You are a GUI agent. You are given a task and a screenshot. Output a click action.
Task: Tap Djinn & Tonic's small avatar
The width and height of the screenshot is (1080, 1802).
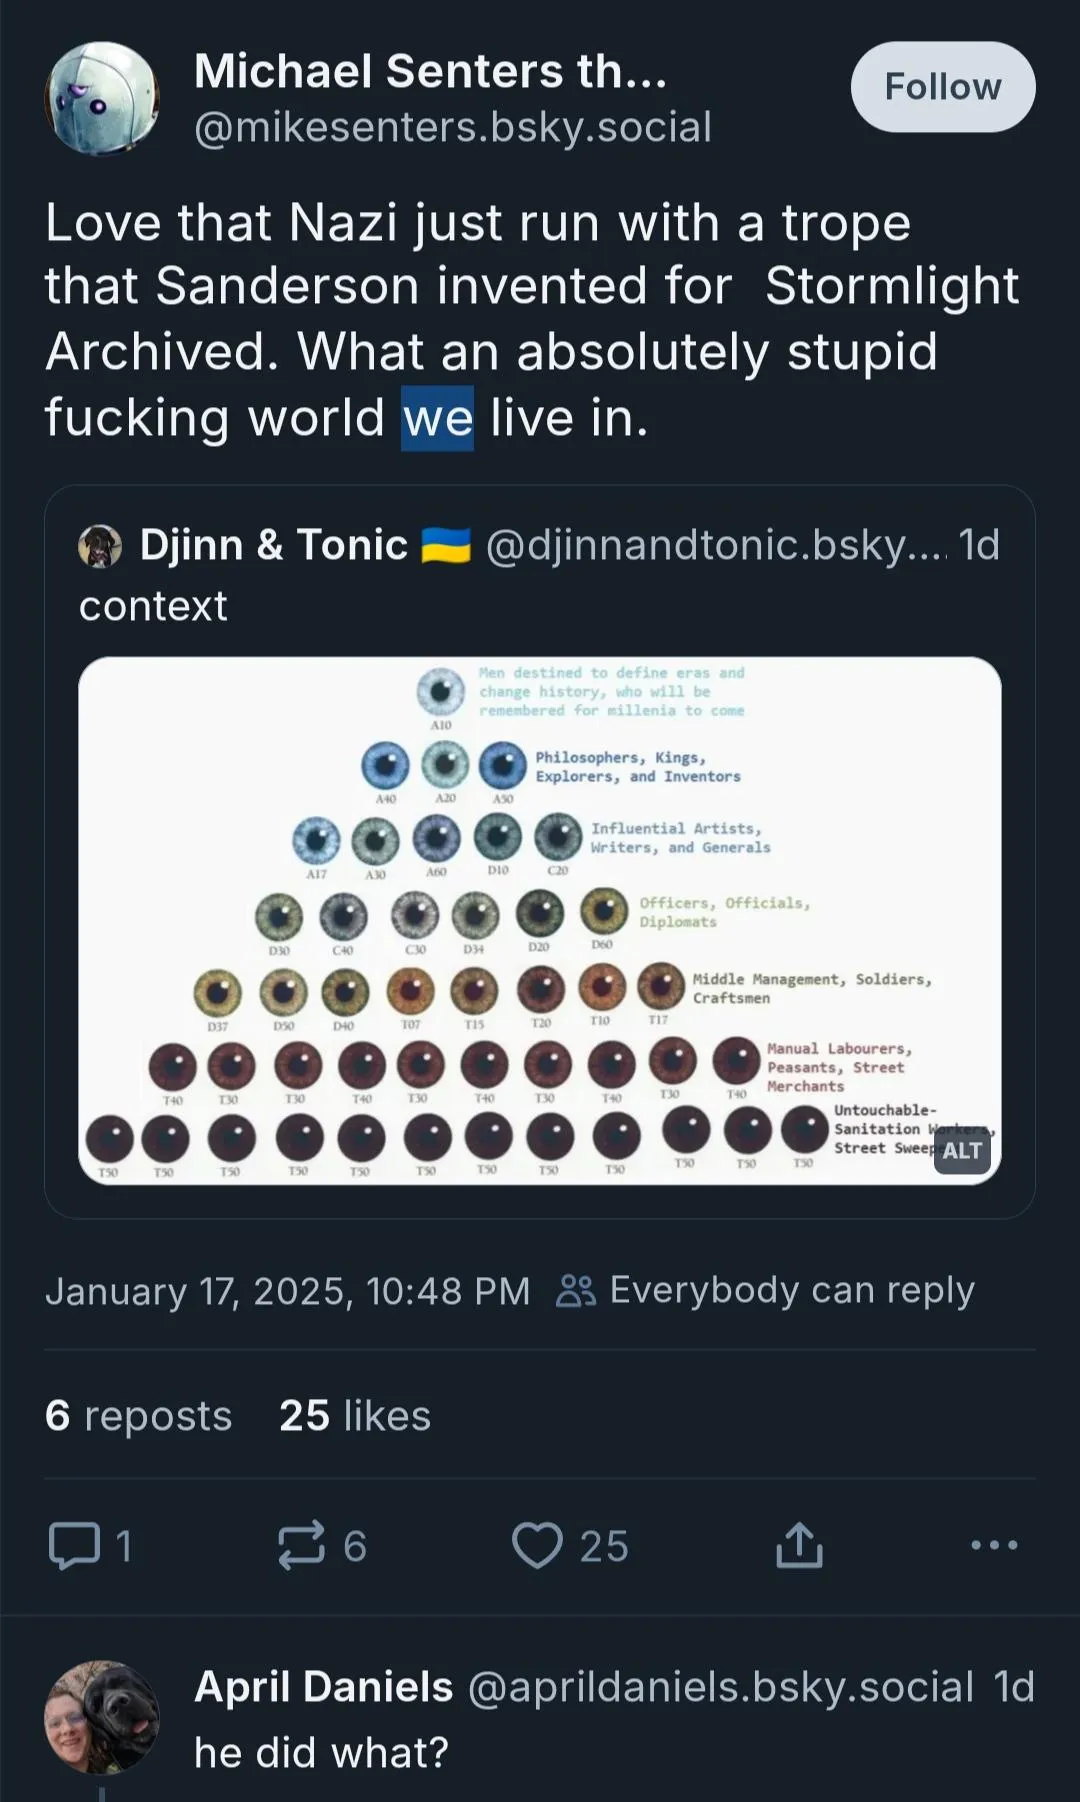100,546
